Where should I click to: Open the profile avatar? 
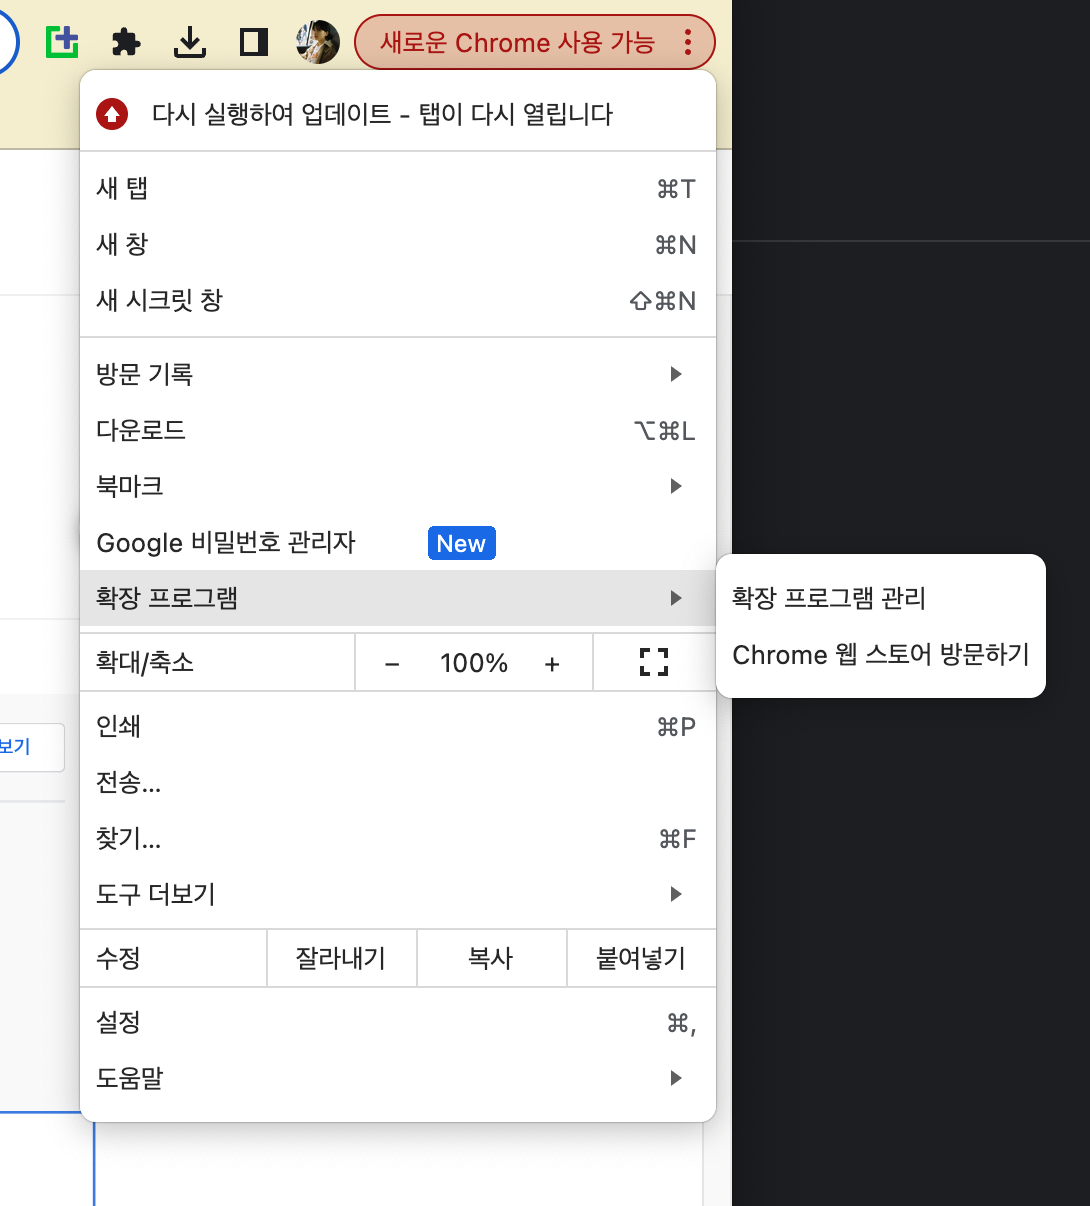click(318, 42)
